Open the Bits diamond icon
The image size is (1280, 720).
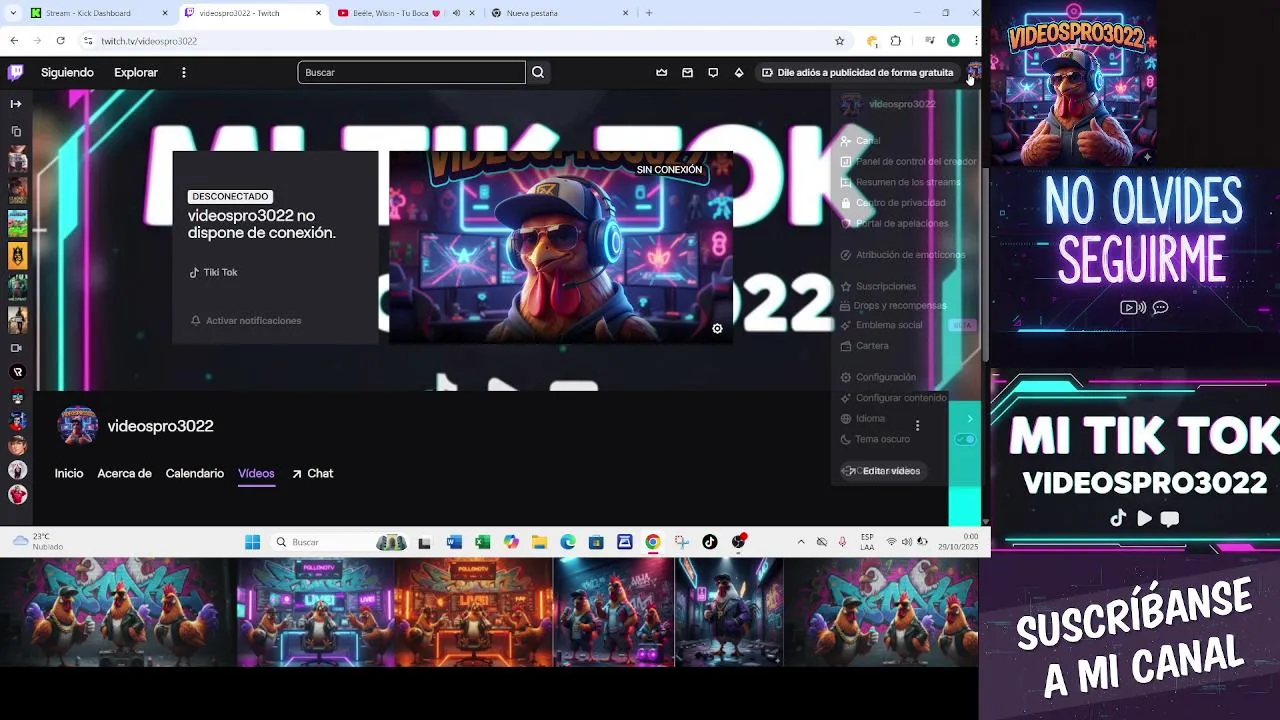point(739,72)
